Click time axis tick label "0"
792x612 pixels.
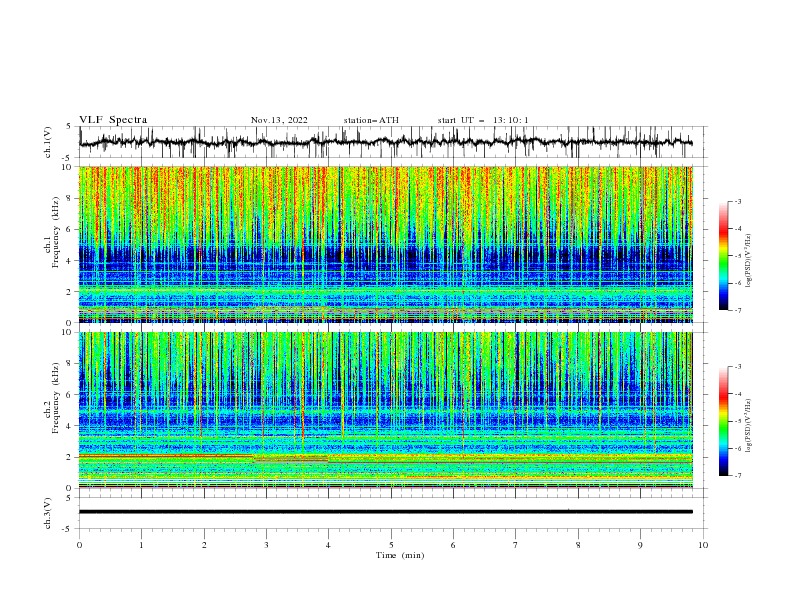[x=79, y=545]
